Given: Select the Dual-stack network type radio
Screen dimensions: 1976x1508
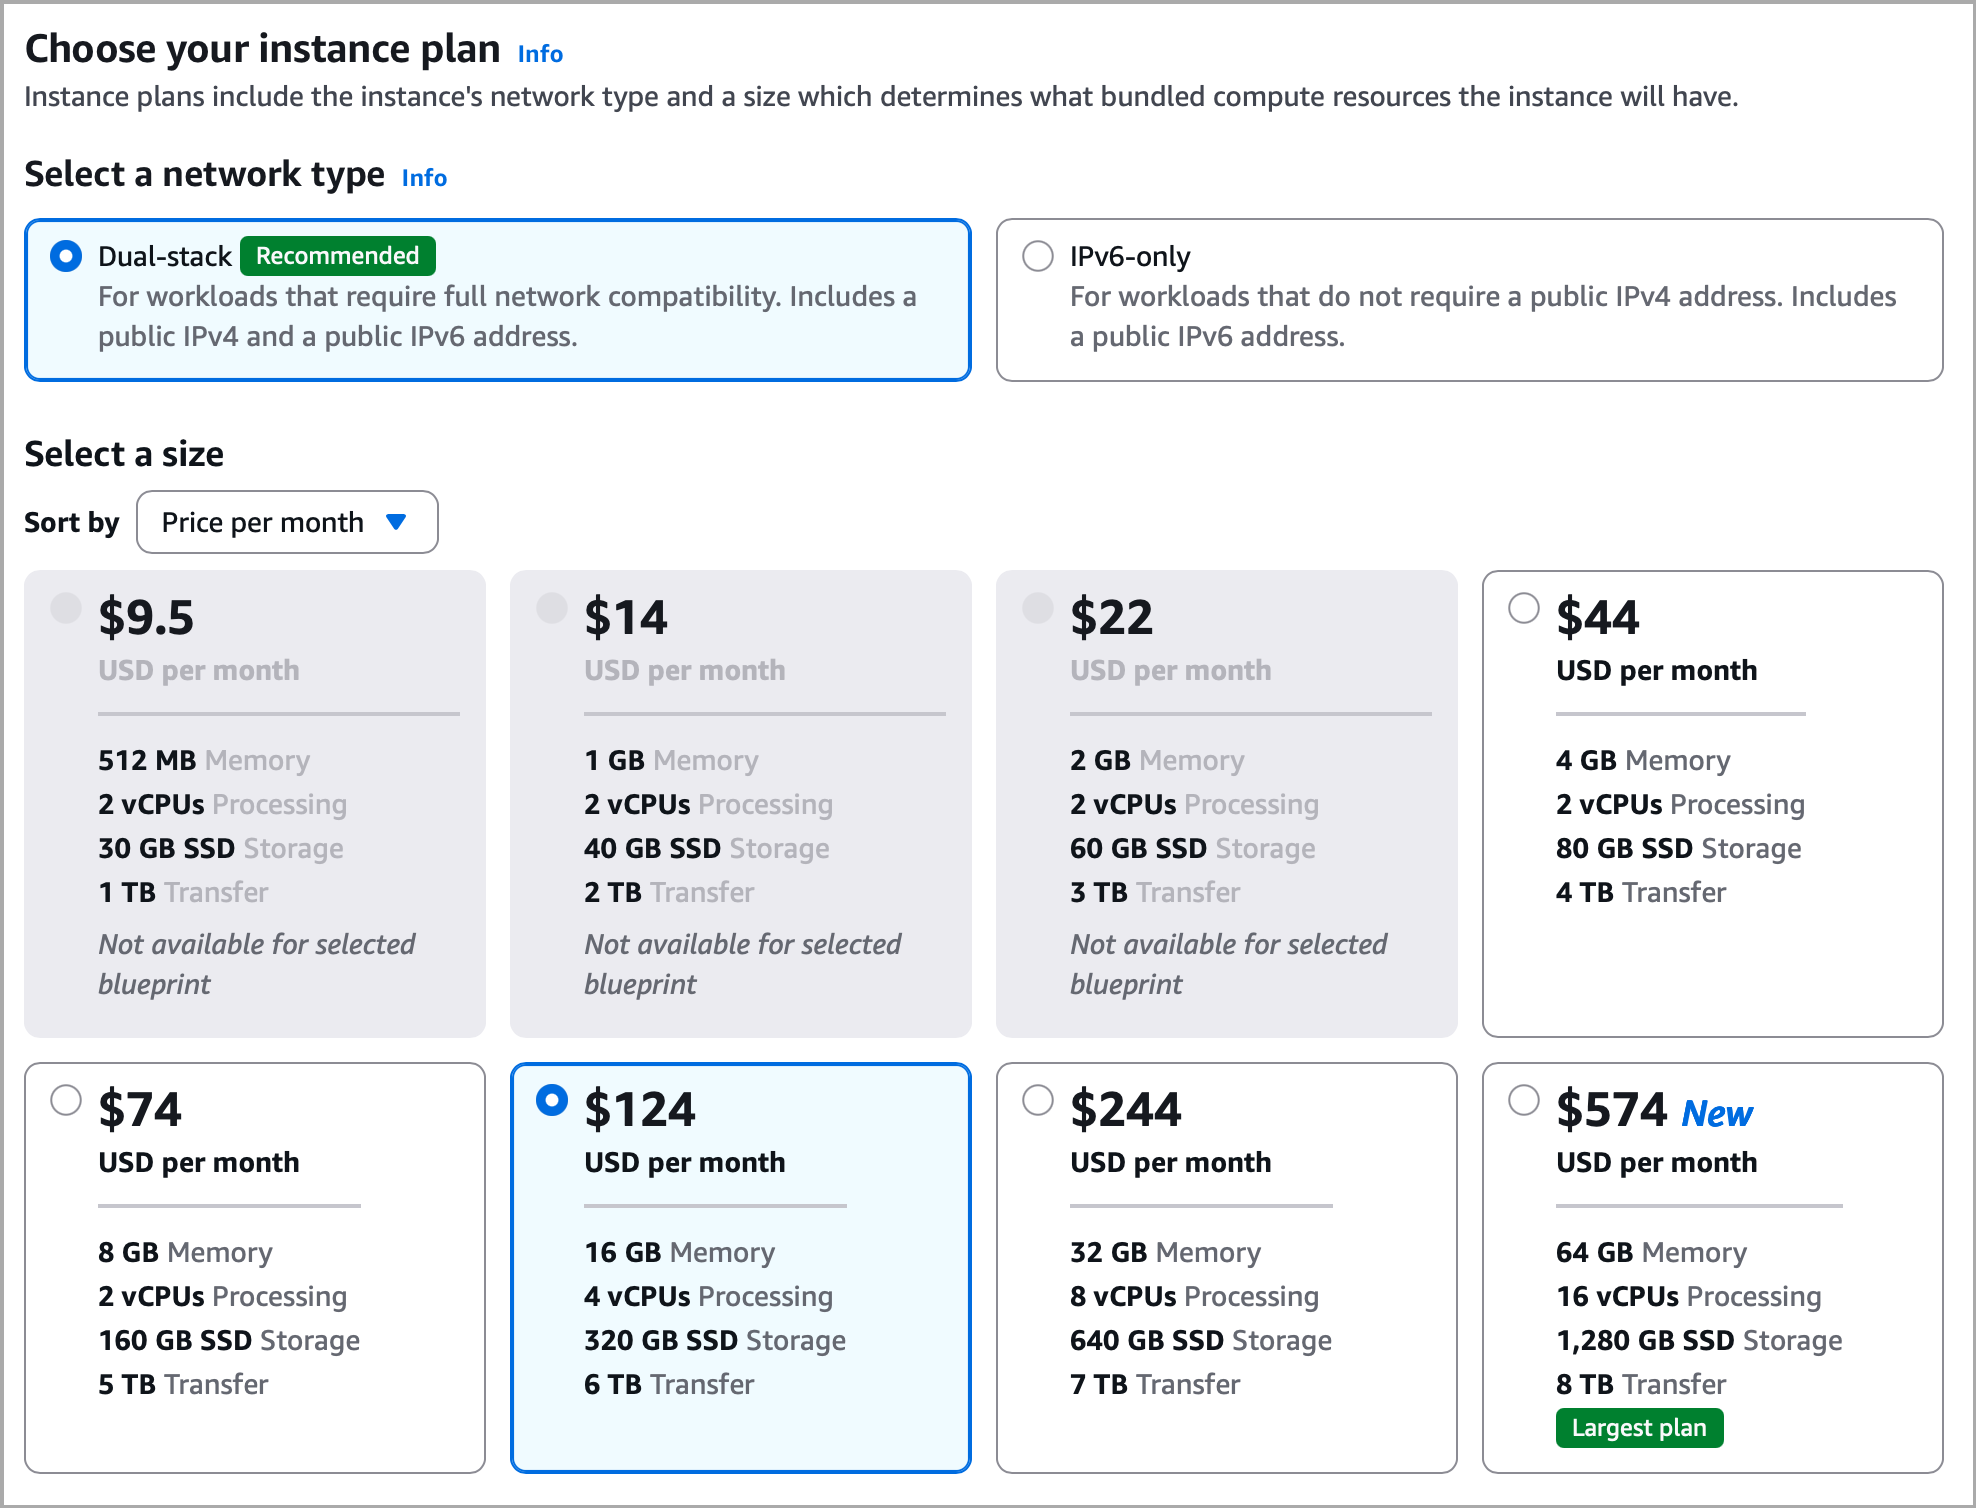Looking at the screenshot, I should point(66,256).
